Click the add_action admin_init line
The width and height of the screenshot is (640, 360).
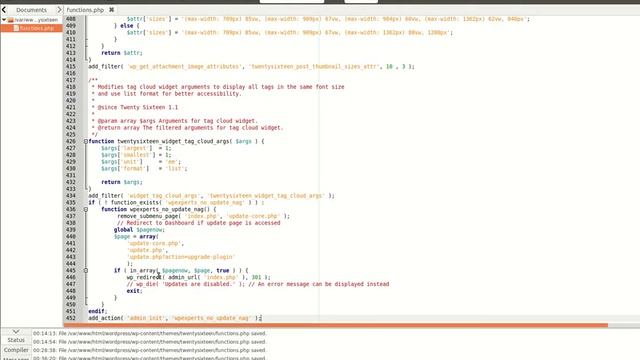(174, 318)
